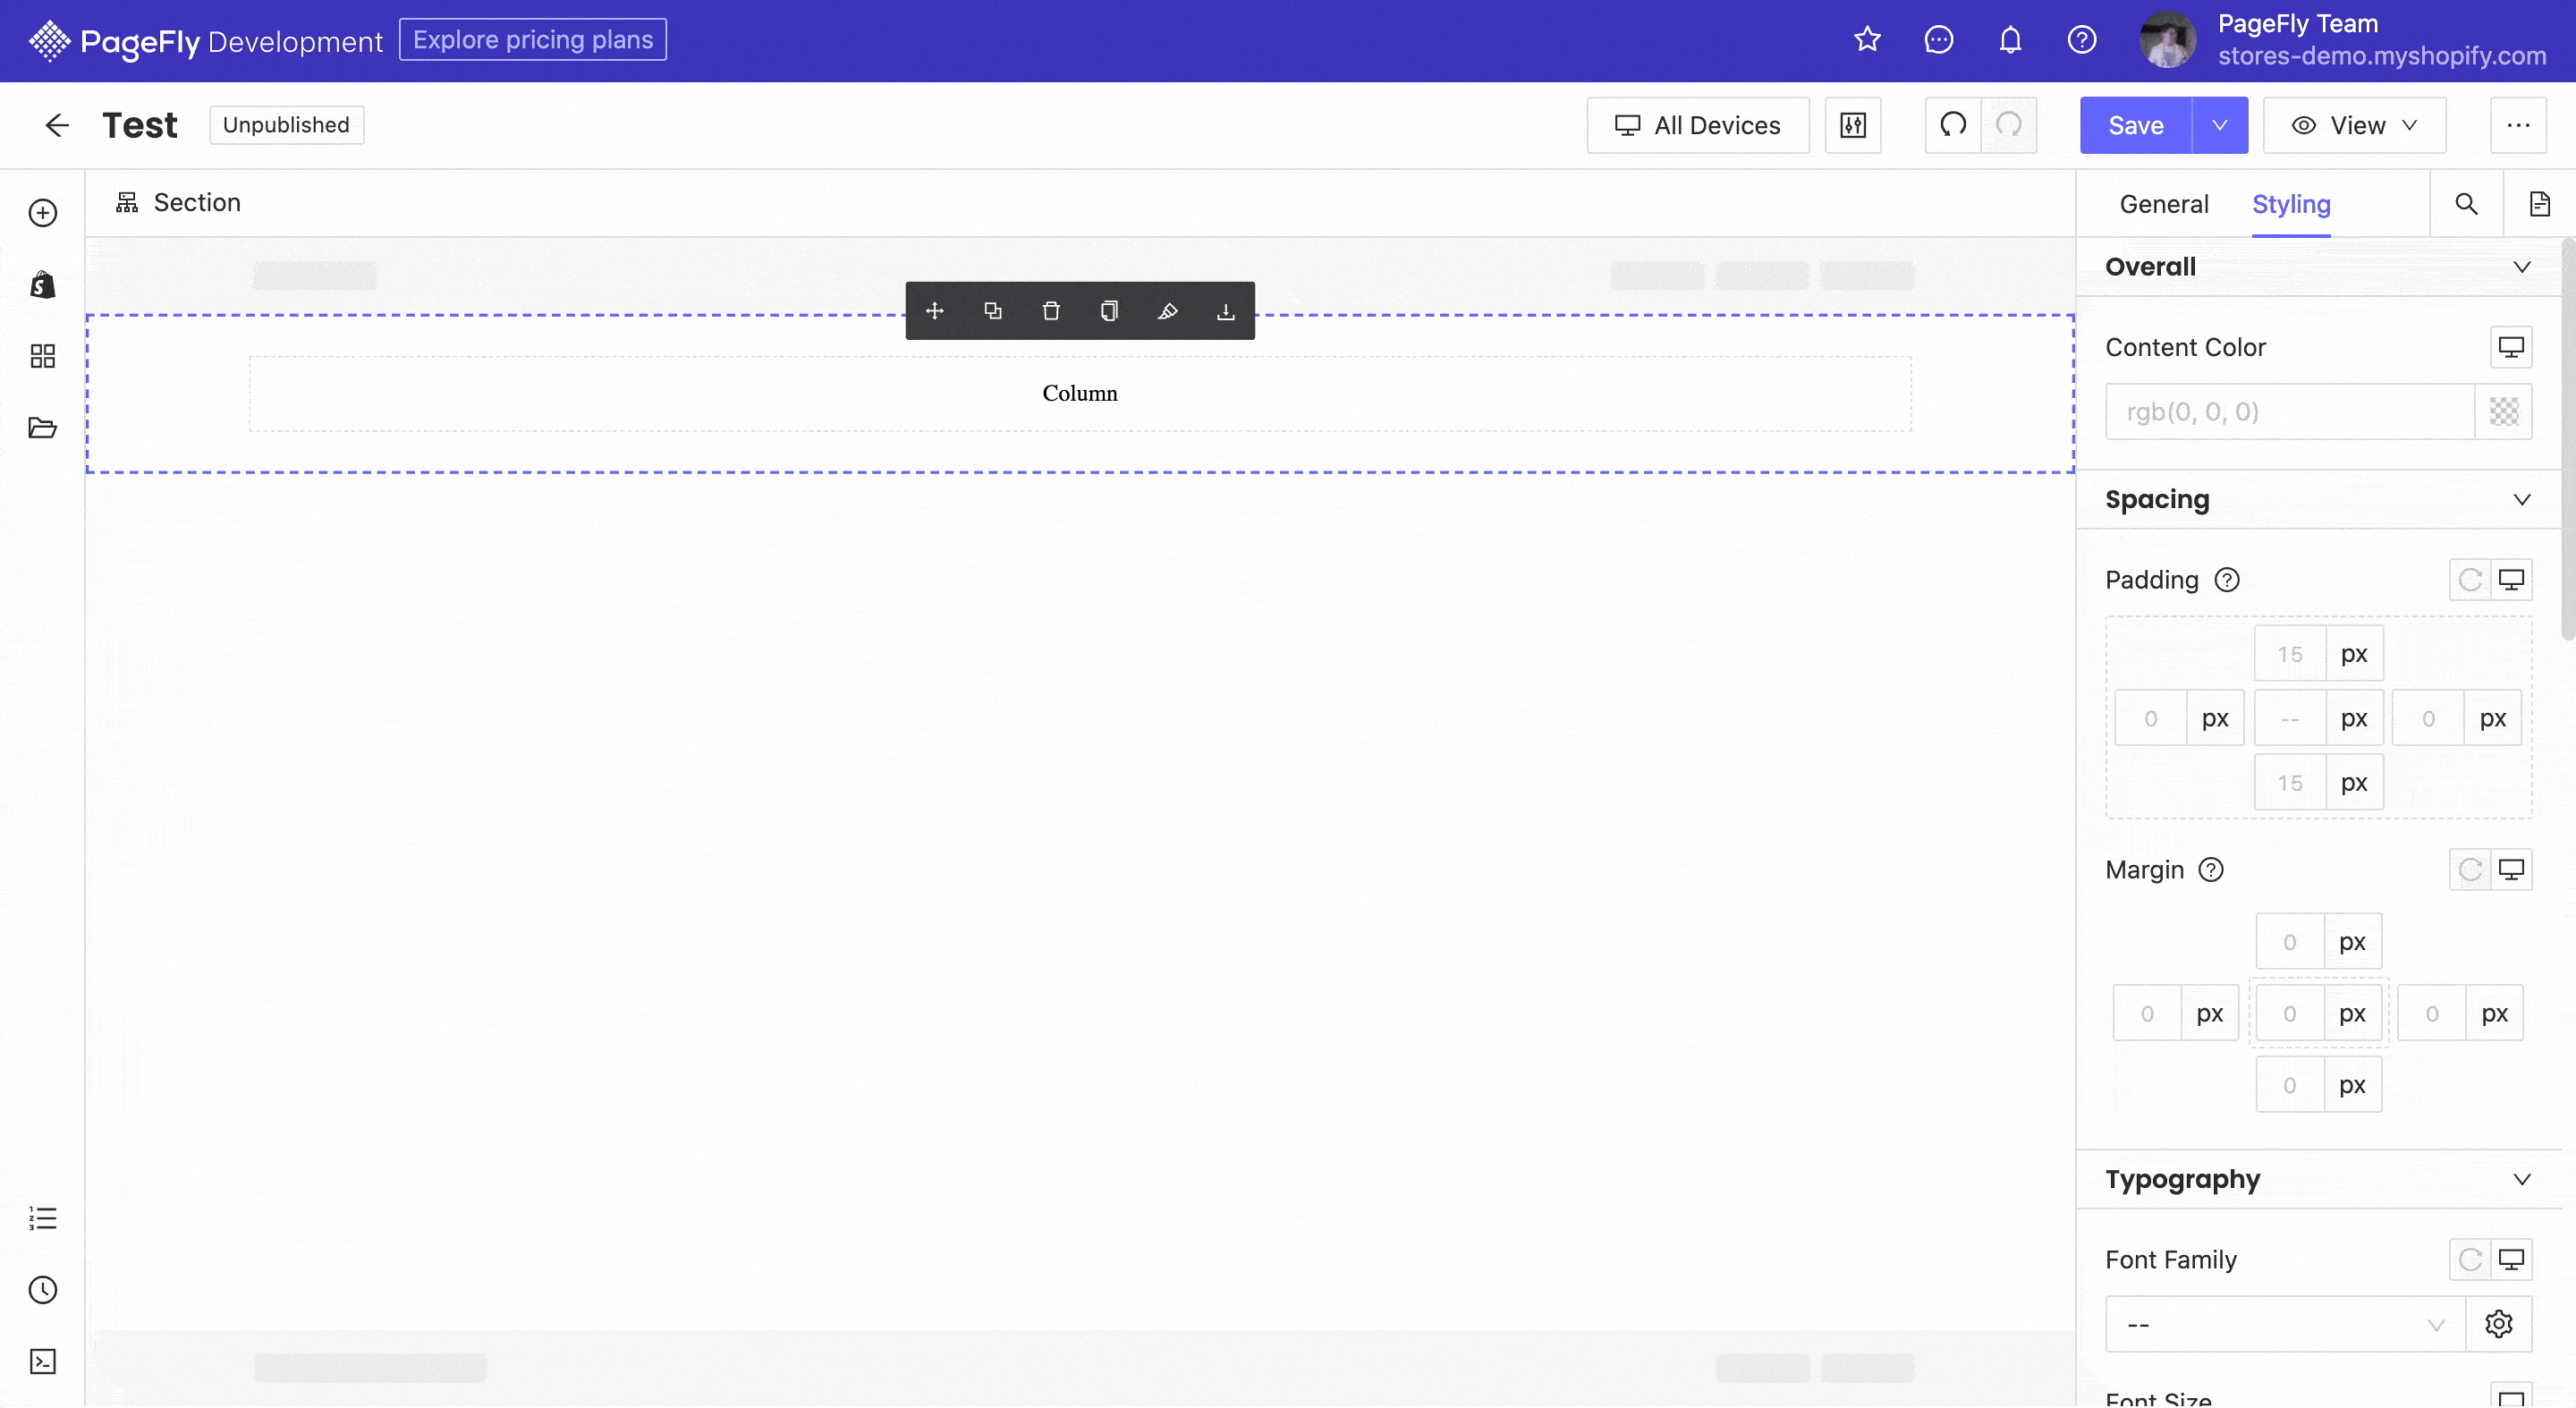Search the inspector parameters
Screen dimensions: 2576x1408
[x=2467, y=204]
